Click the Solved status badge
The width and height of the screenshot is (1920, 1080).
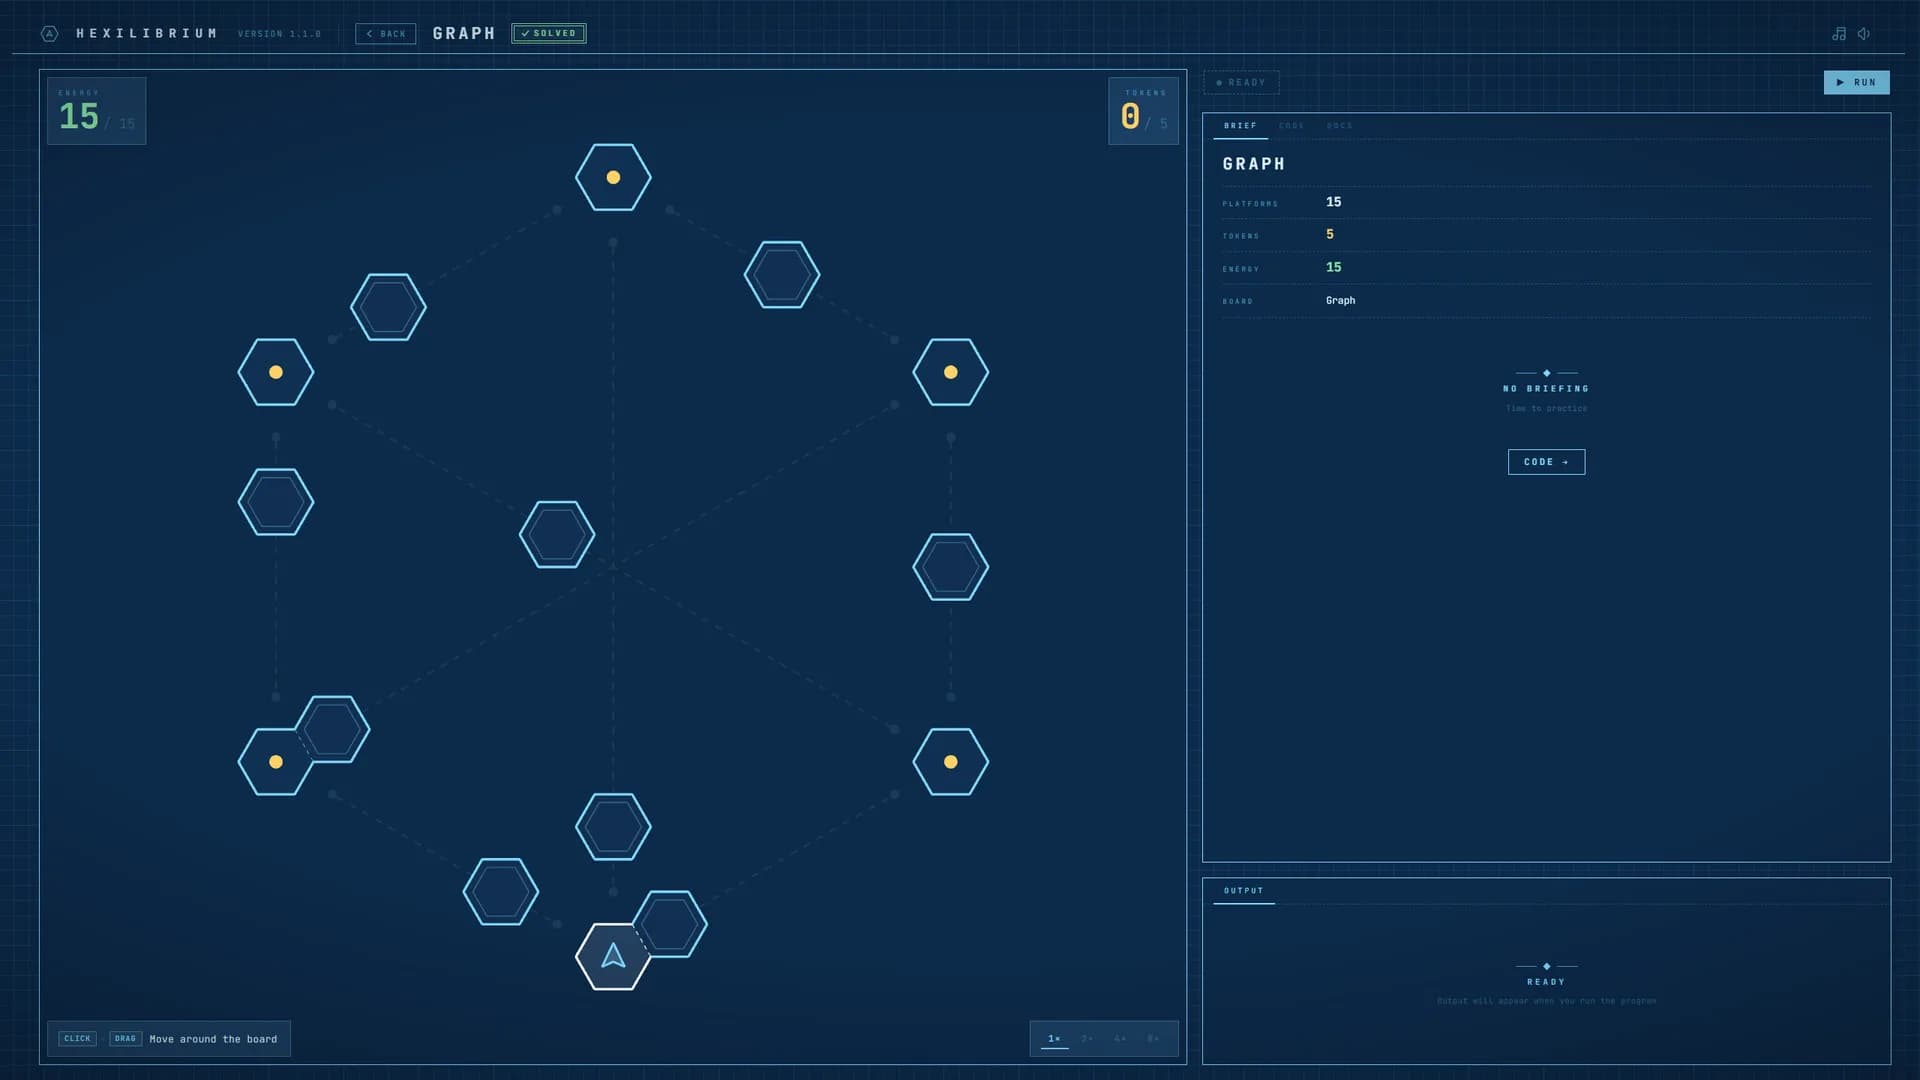coord(549,34)
